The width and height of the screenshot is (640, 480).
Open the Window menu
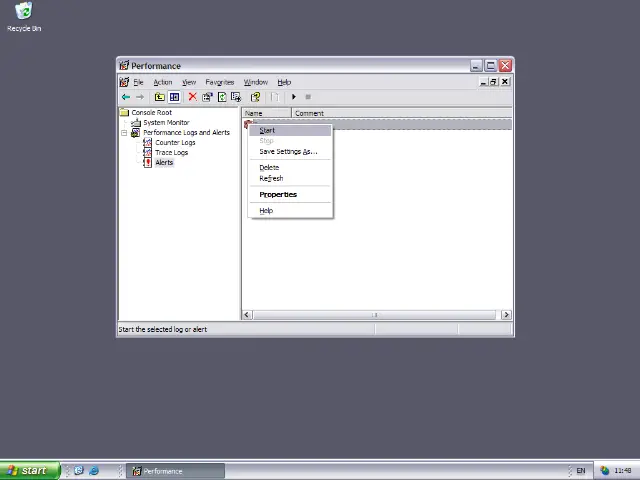256,82
